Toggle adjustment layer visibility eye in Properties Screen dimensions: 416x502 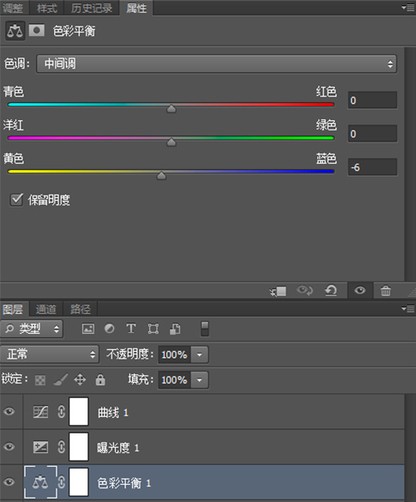pyautogui.click(x=360, y=291)
